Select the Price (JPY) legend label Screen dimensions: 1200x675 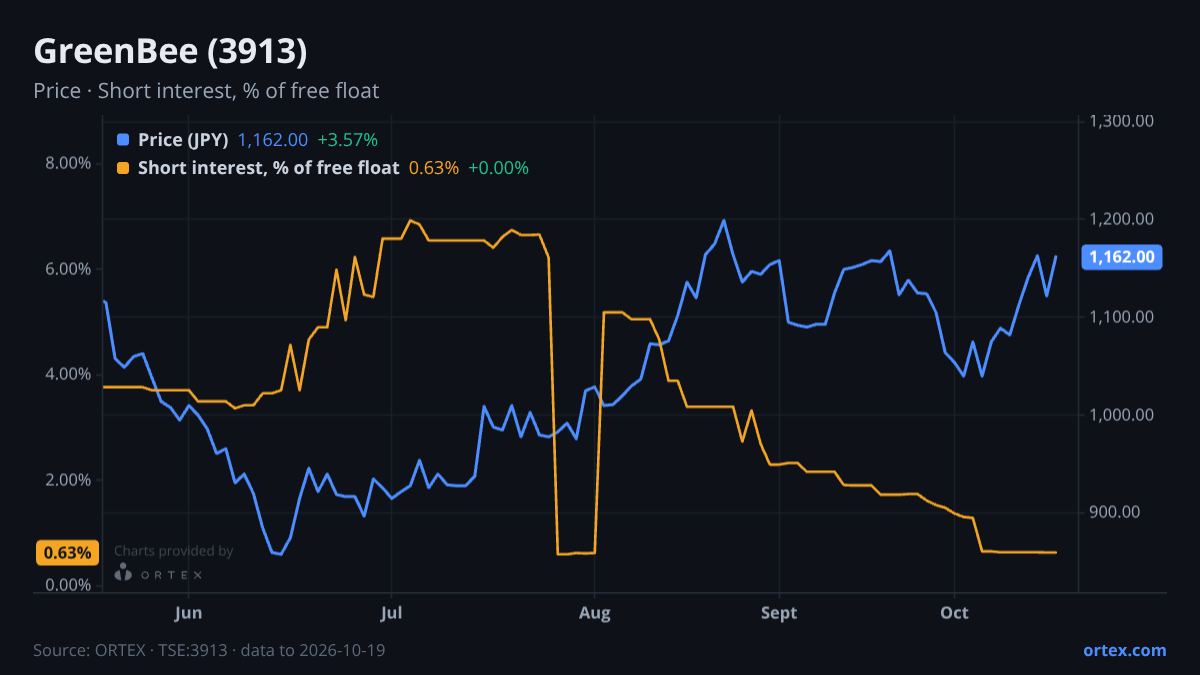(x=184, y=140)
